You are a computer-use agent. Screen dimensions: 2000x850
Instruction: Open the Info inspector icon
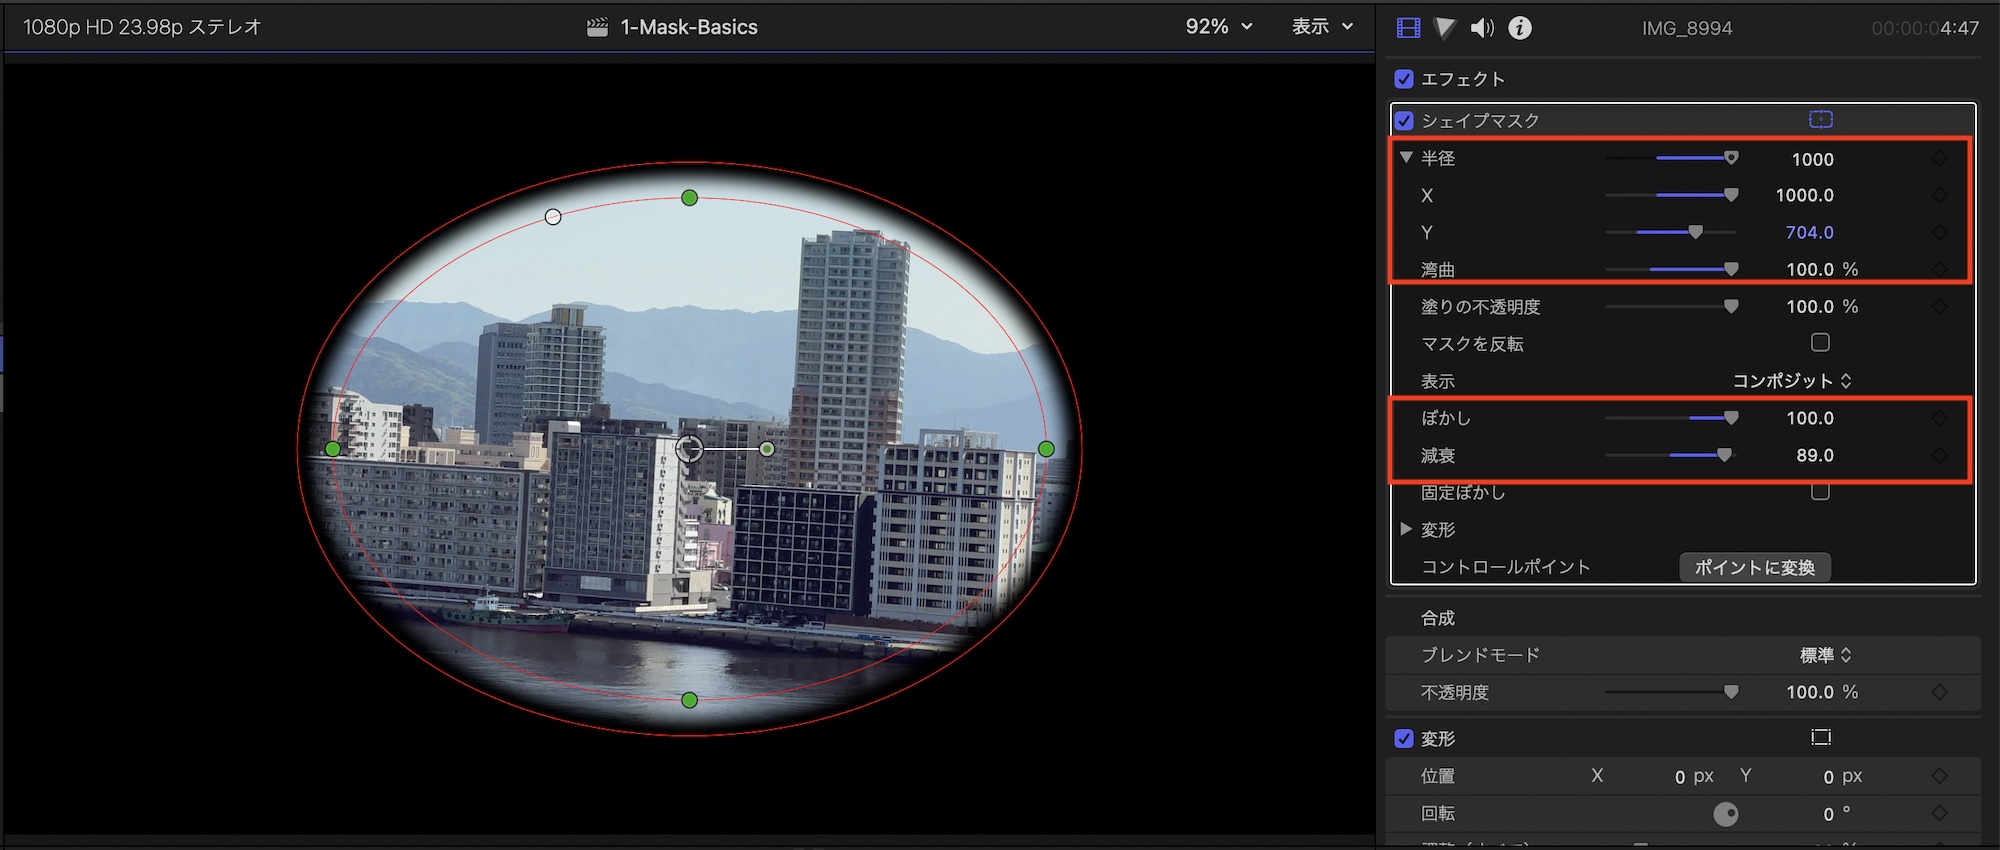[1519, 28]
